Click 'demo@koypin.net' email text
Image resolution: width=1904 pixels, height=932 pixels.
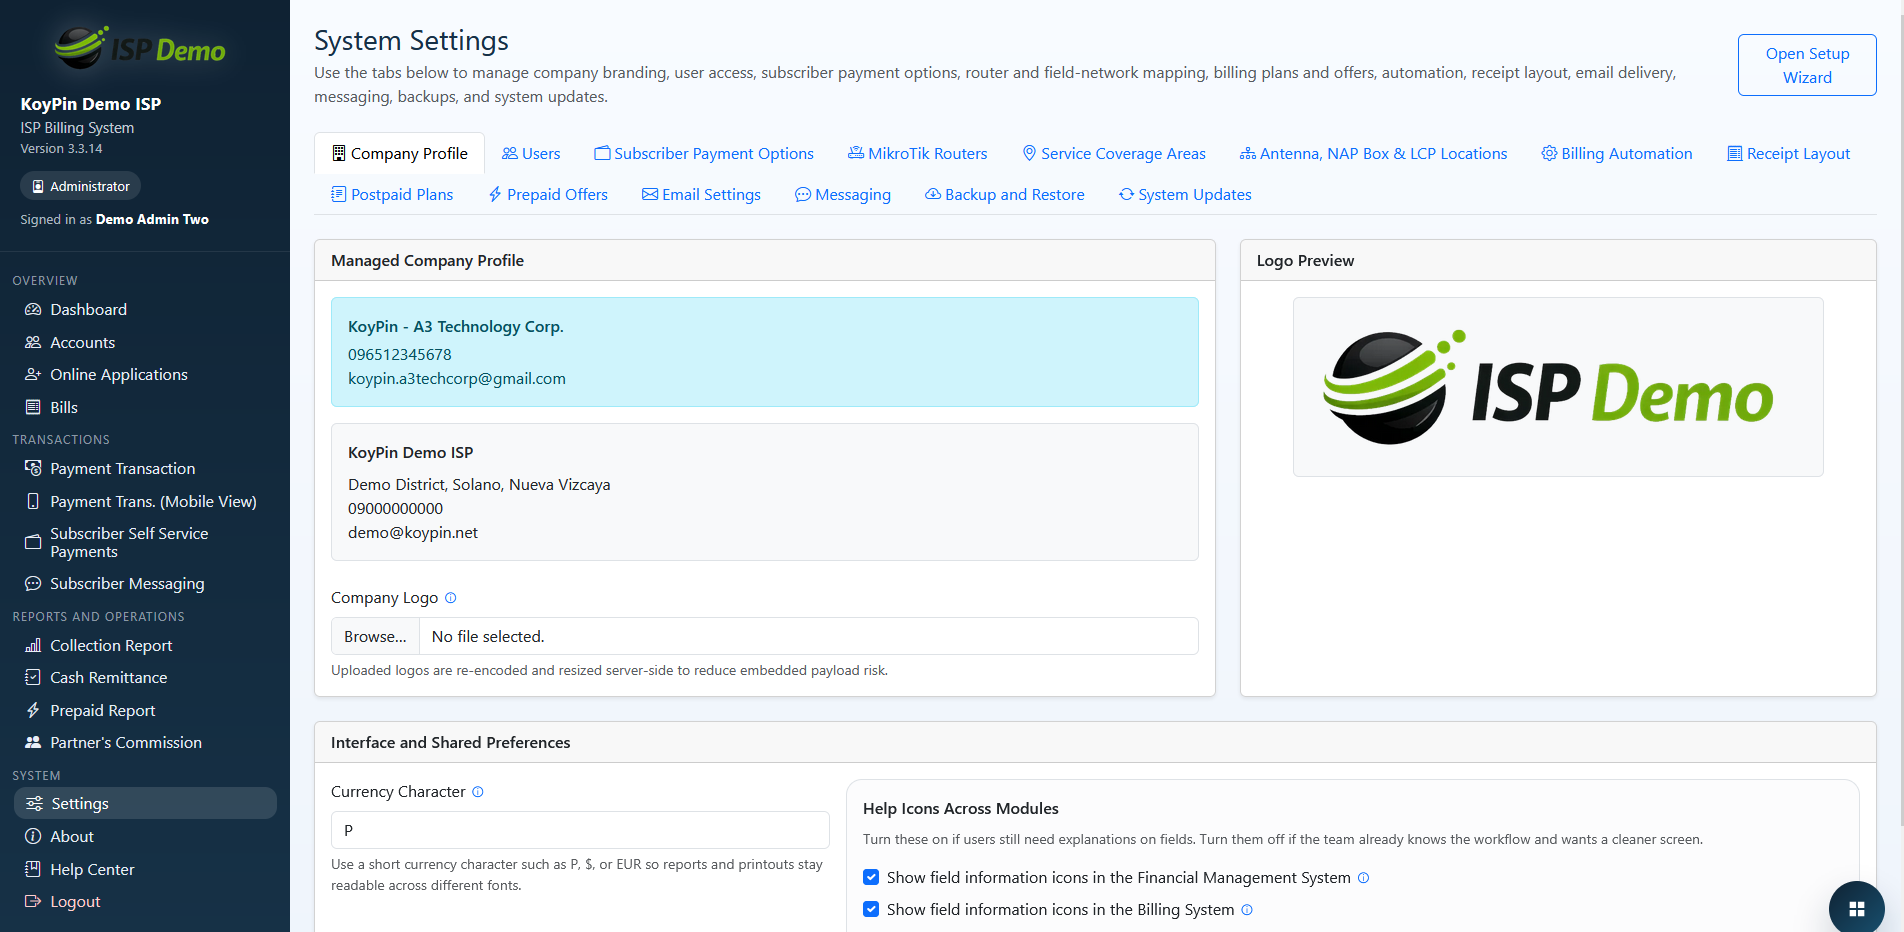(413, 533)
